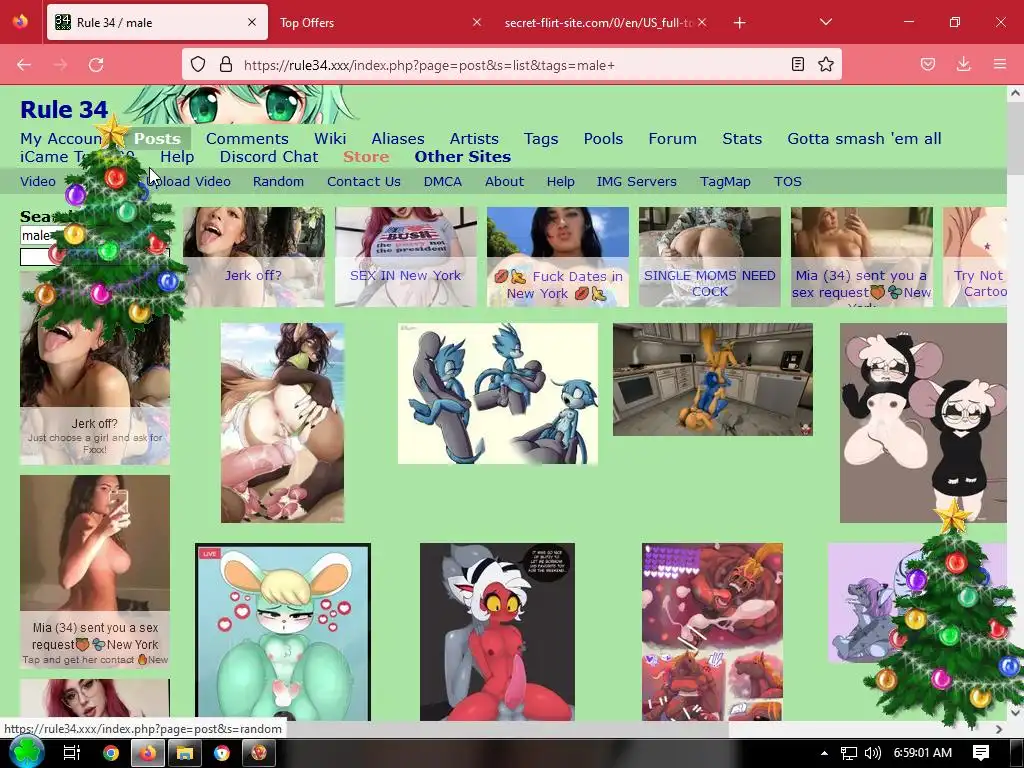Click the padlock site information icon
The height and width of the screenshot is (768, 1024).
[226, 65]
